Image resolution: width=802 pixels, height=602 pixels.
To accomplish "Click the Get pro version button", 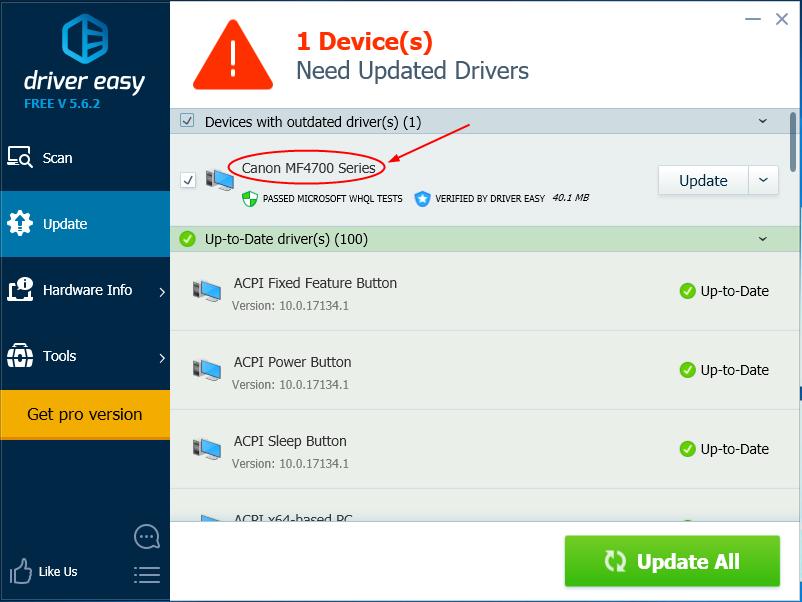I will [85, 414].
